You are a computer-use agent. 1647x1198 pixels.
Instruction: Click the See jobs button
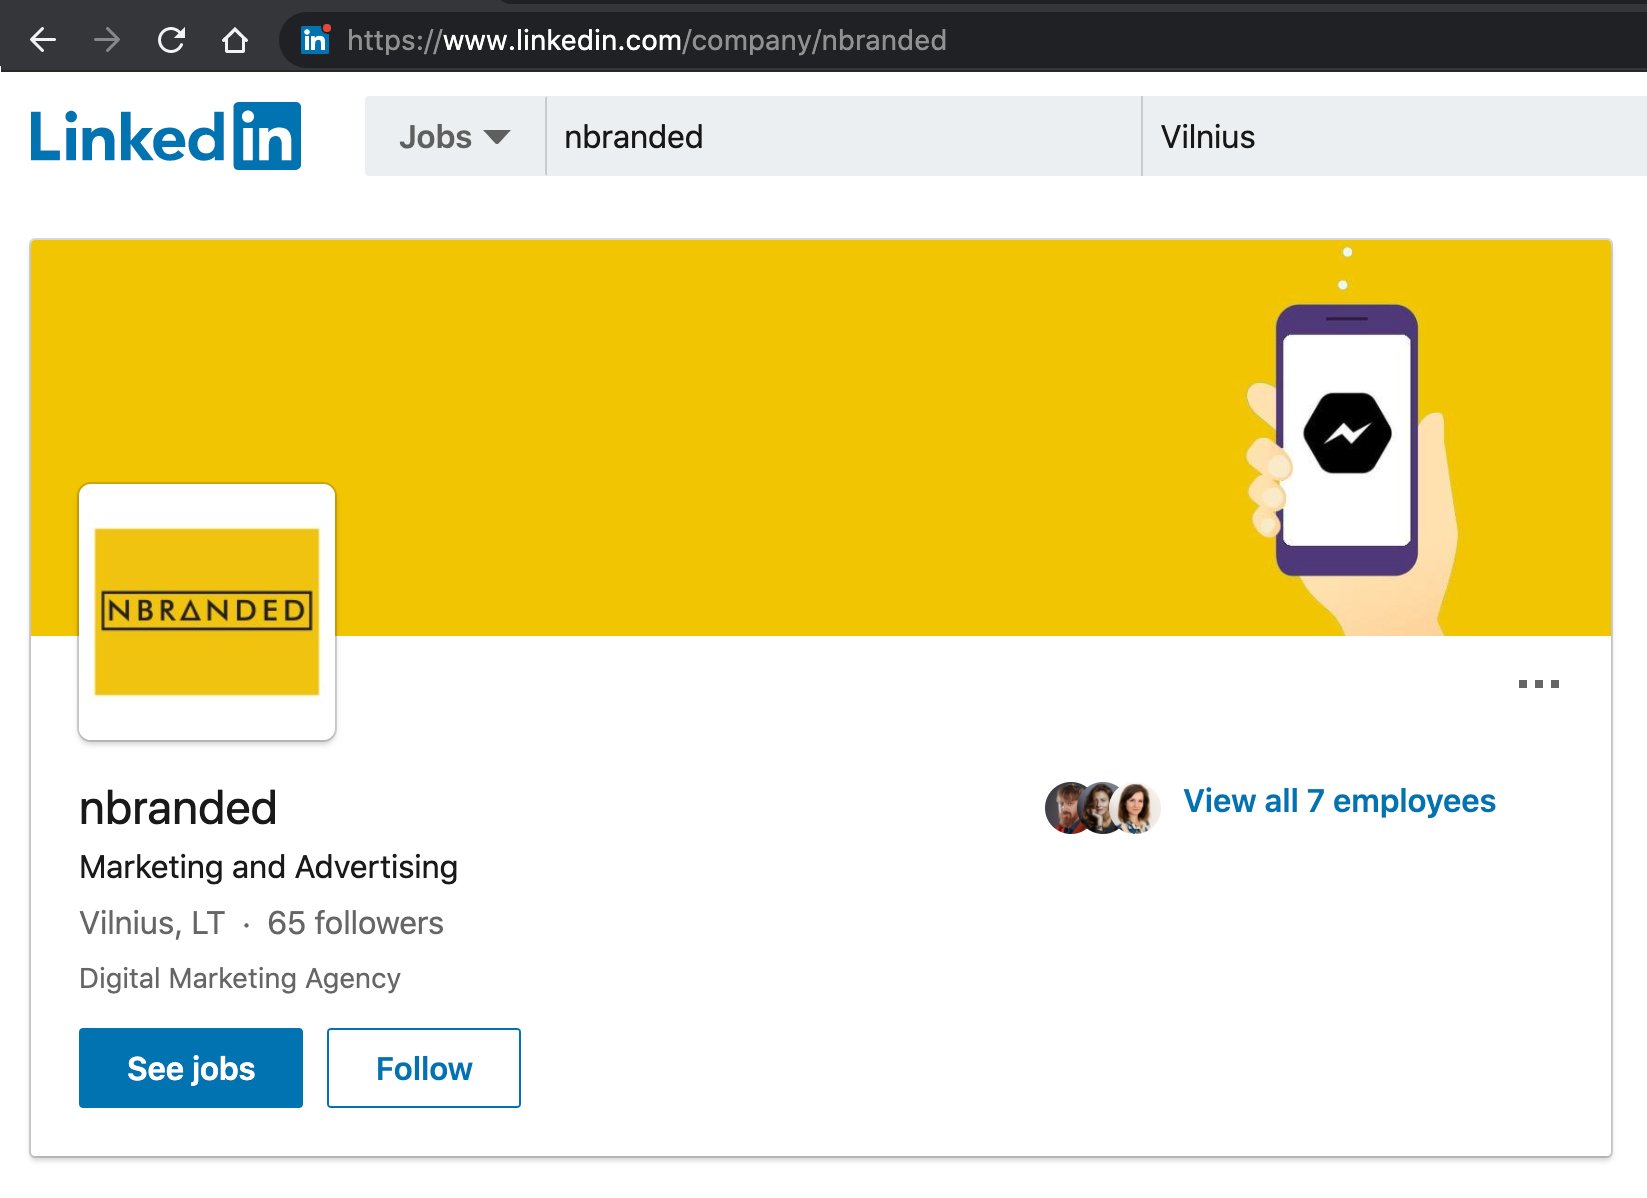point(191,1068)
